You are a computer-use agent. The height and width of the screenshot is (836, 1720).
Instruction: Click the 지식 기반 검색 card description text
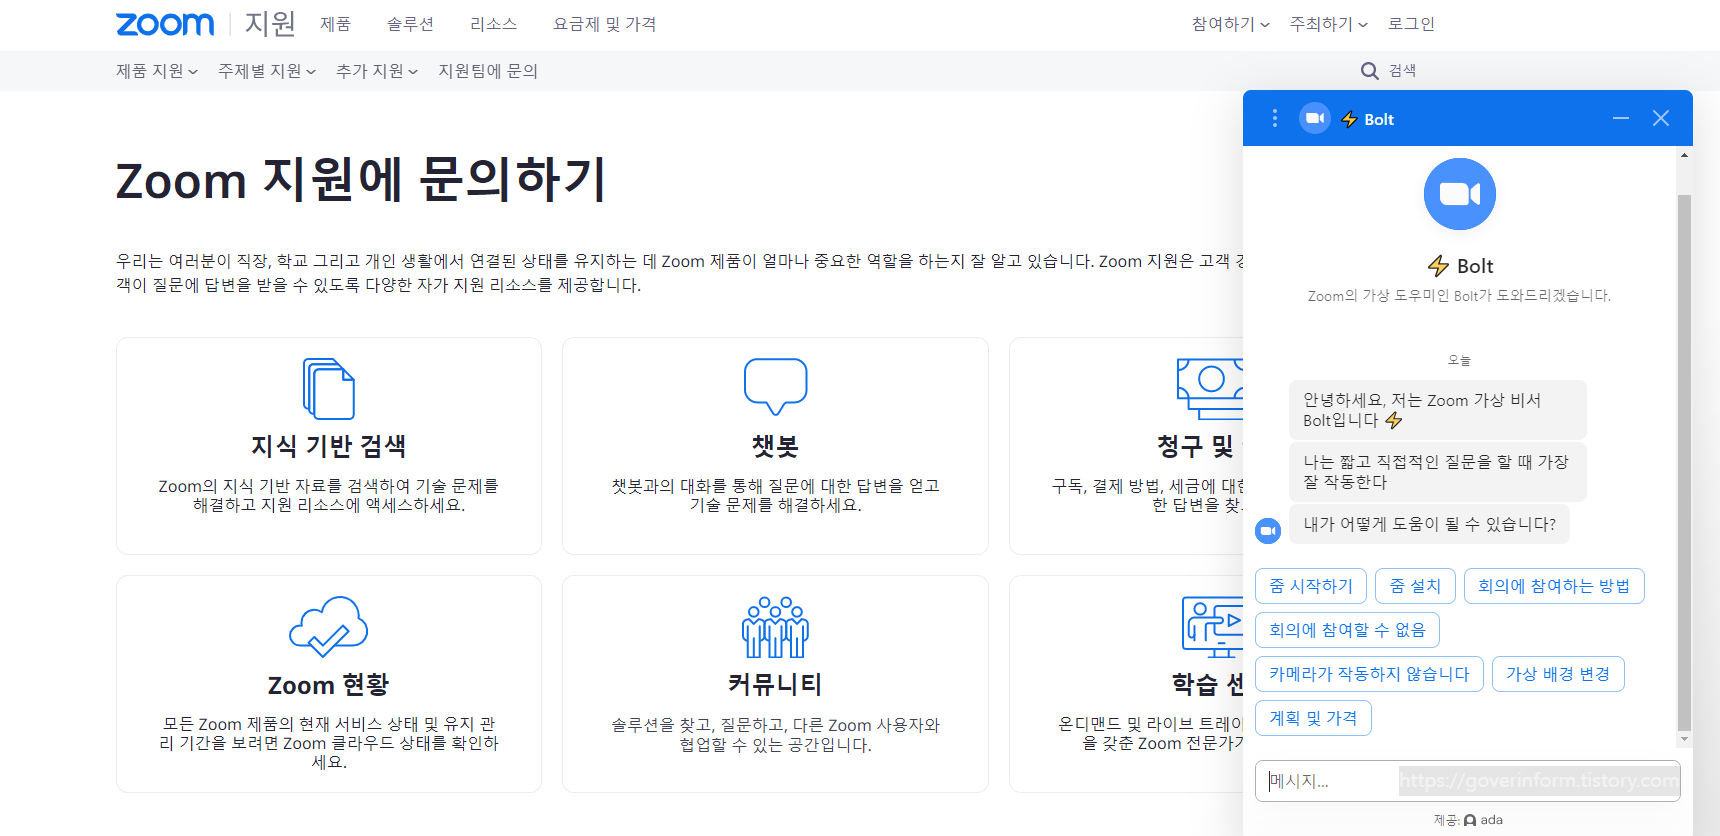pyautogui.click(x=329, y=495)
